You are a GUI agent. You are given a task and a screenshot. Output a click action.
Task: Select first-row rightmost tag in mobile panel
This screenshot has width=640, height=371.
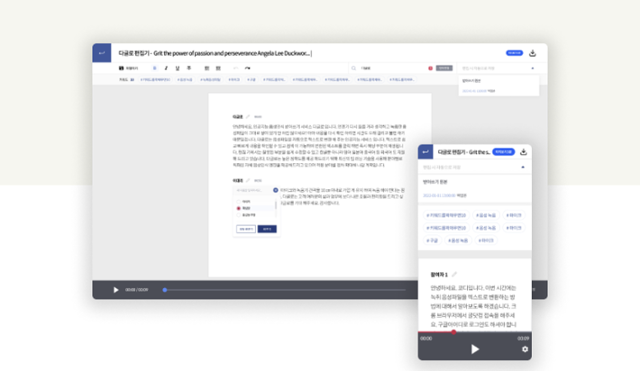(x=513, y=215)
